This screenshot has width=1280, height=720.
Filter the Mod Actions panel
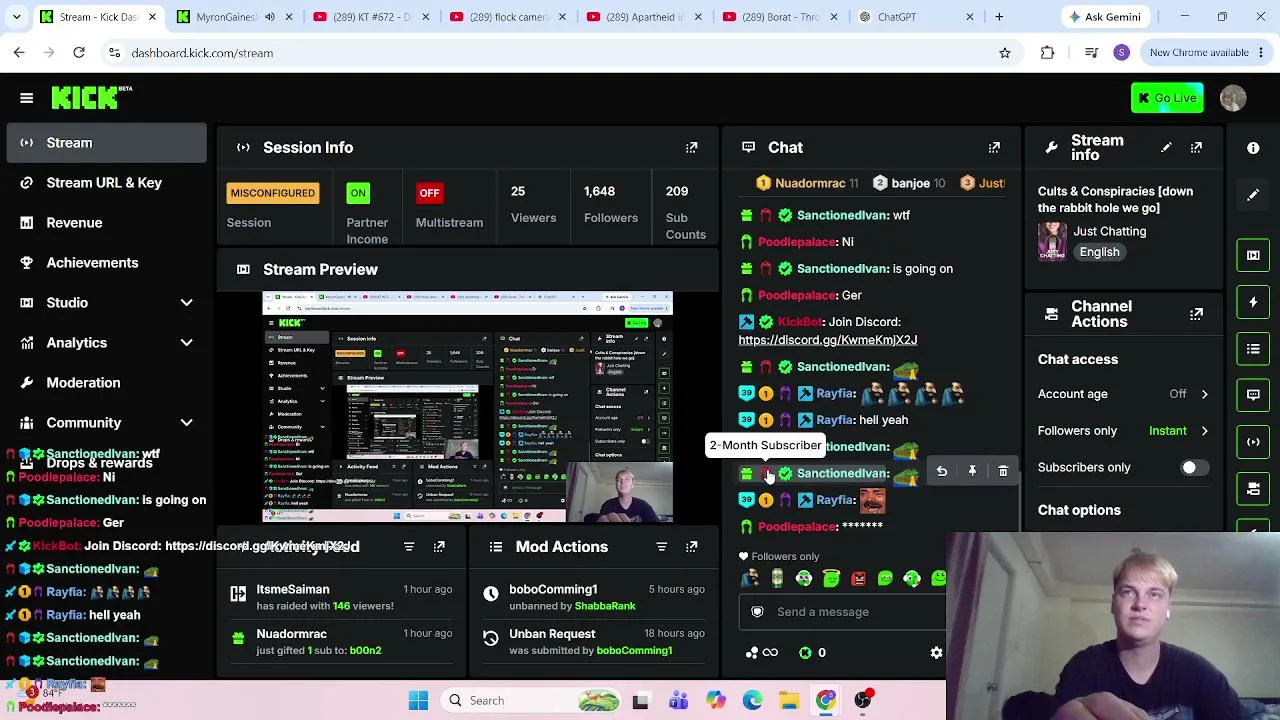[661, 547]
